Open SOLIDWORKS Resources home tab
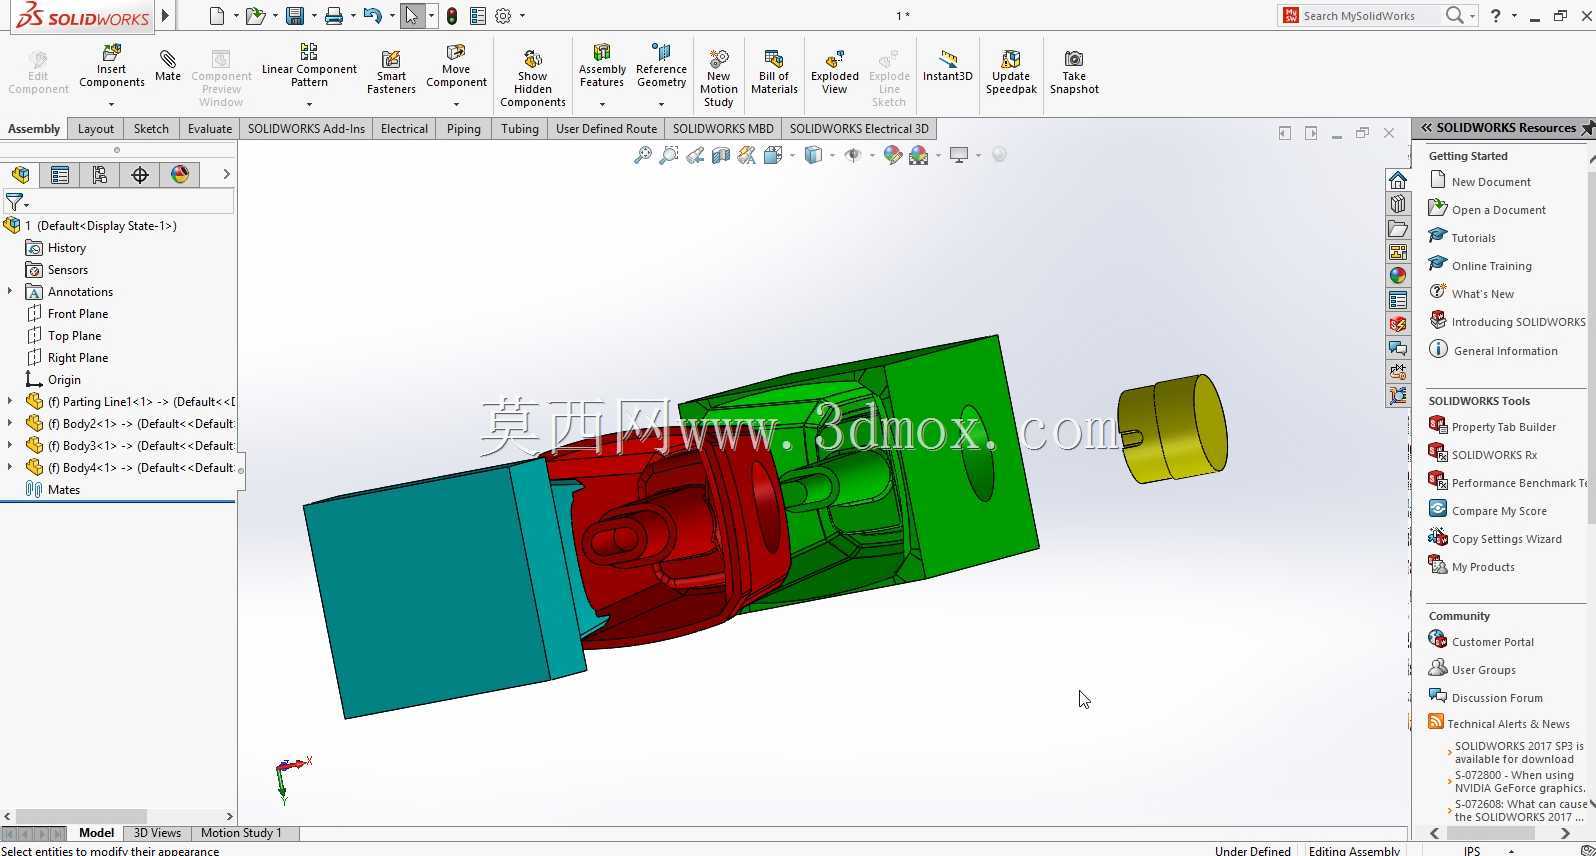 (x=1398, y=180)
